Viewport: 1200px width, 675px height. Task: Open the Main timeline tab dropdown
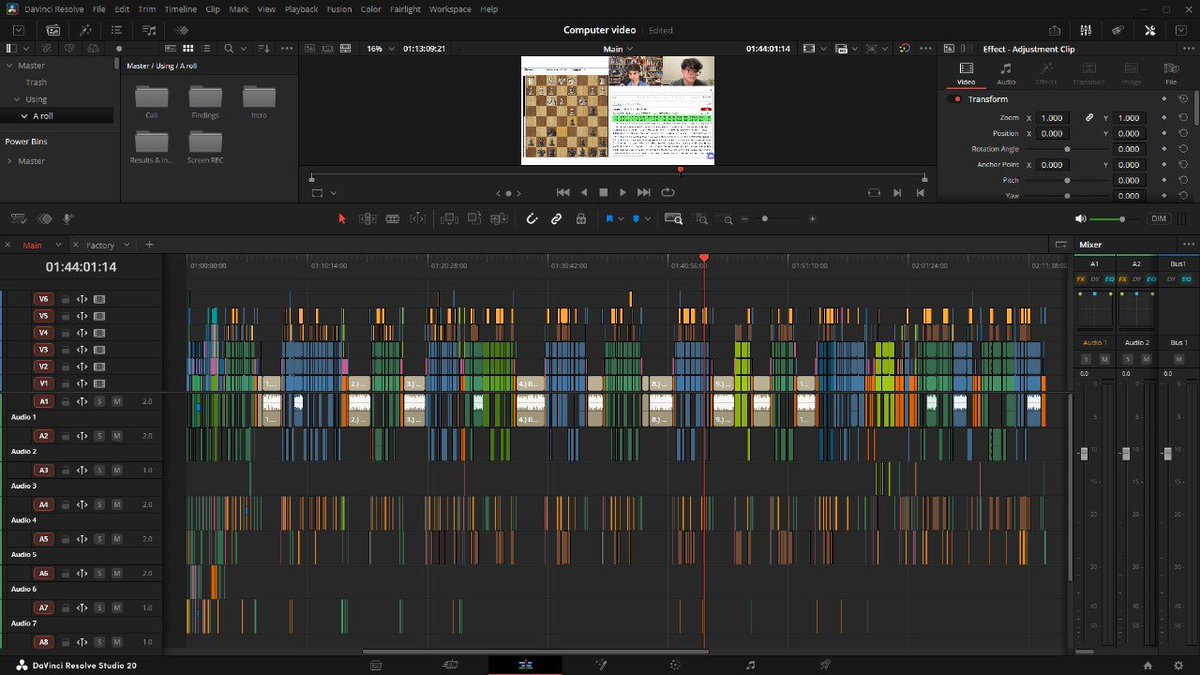tap(58, 244)
